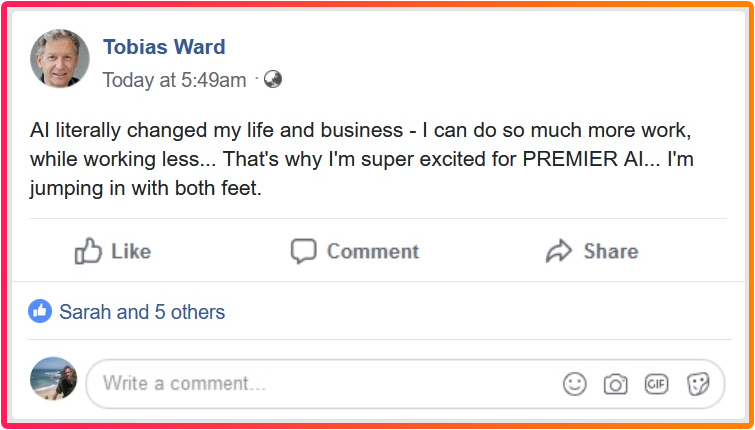This screenshot has width=755, height=430.
Task: Click the speech bubble Comment icon
Action: click(x=303, y=251)
